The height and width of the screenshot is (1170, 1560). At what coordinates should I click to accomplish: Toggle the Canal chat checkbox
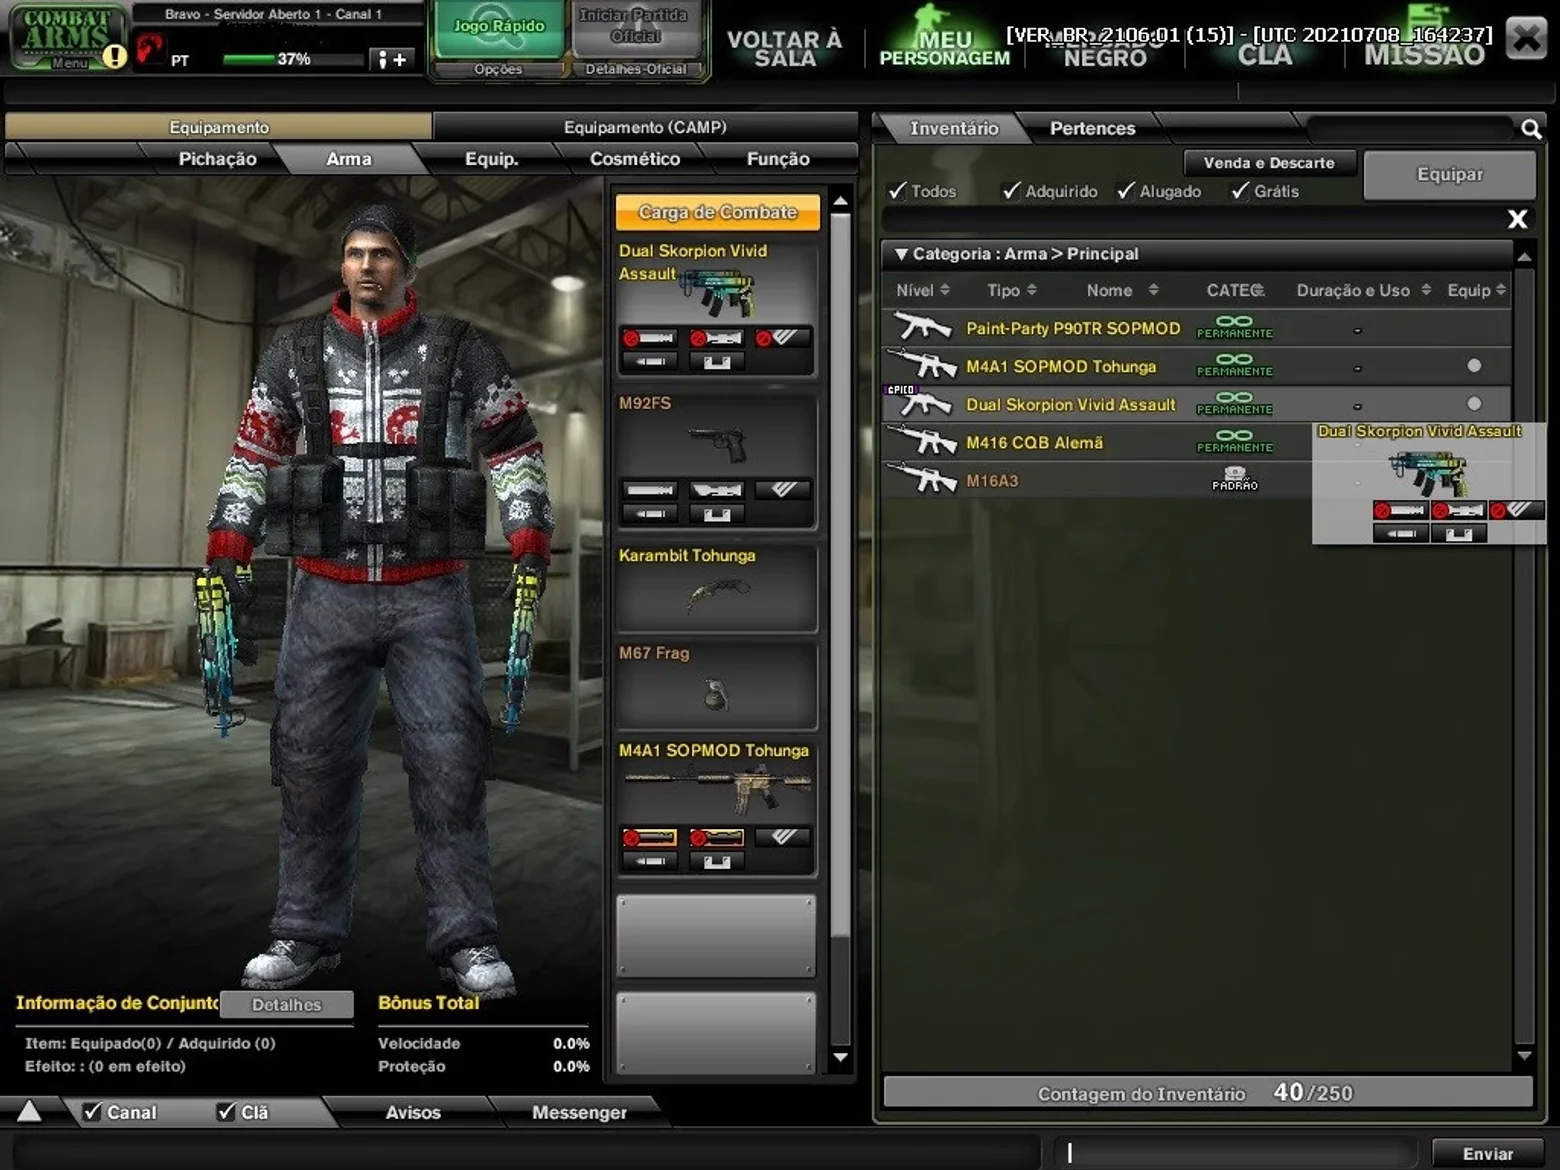pyautogui.click(x=93, y=1111)
